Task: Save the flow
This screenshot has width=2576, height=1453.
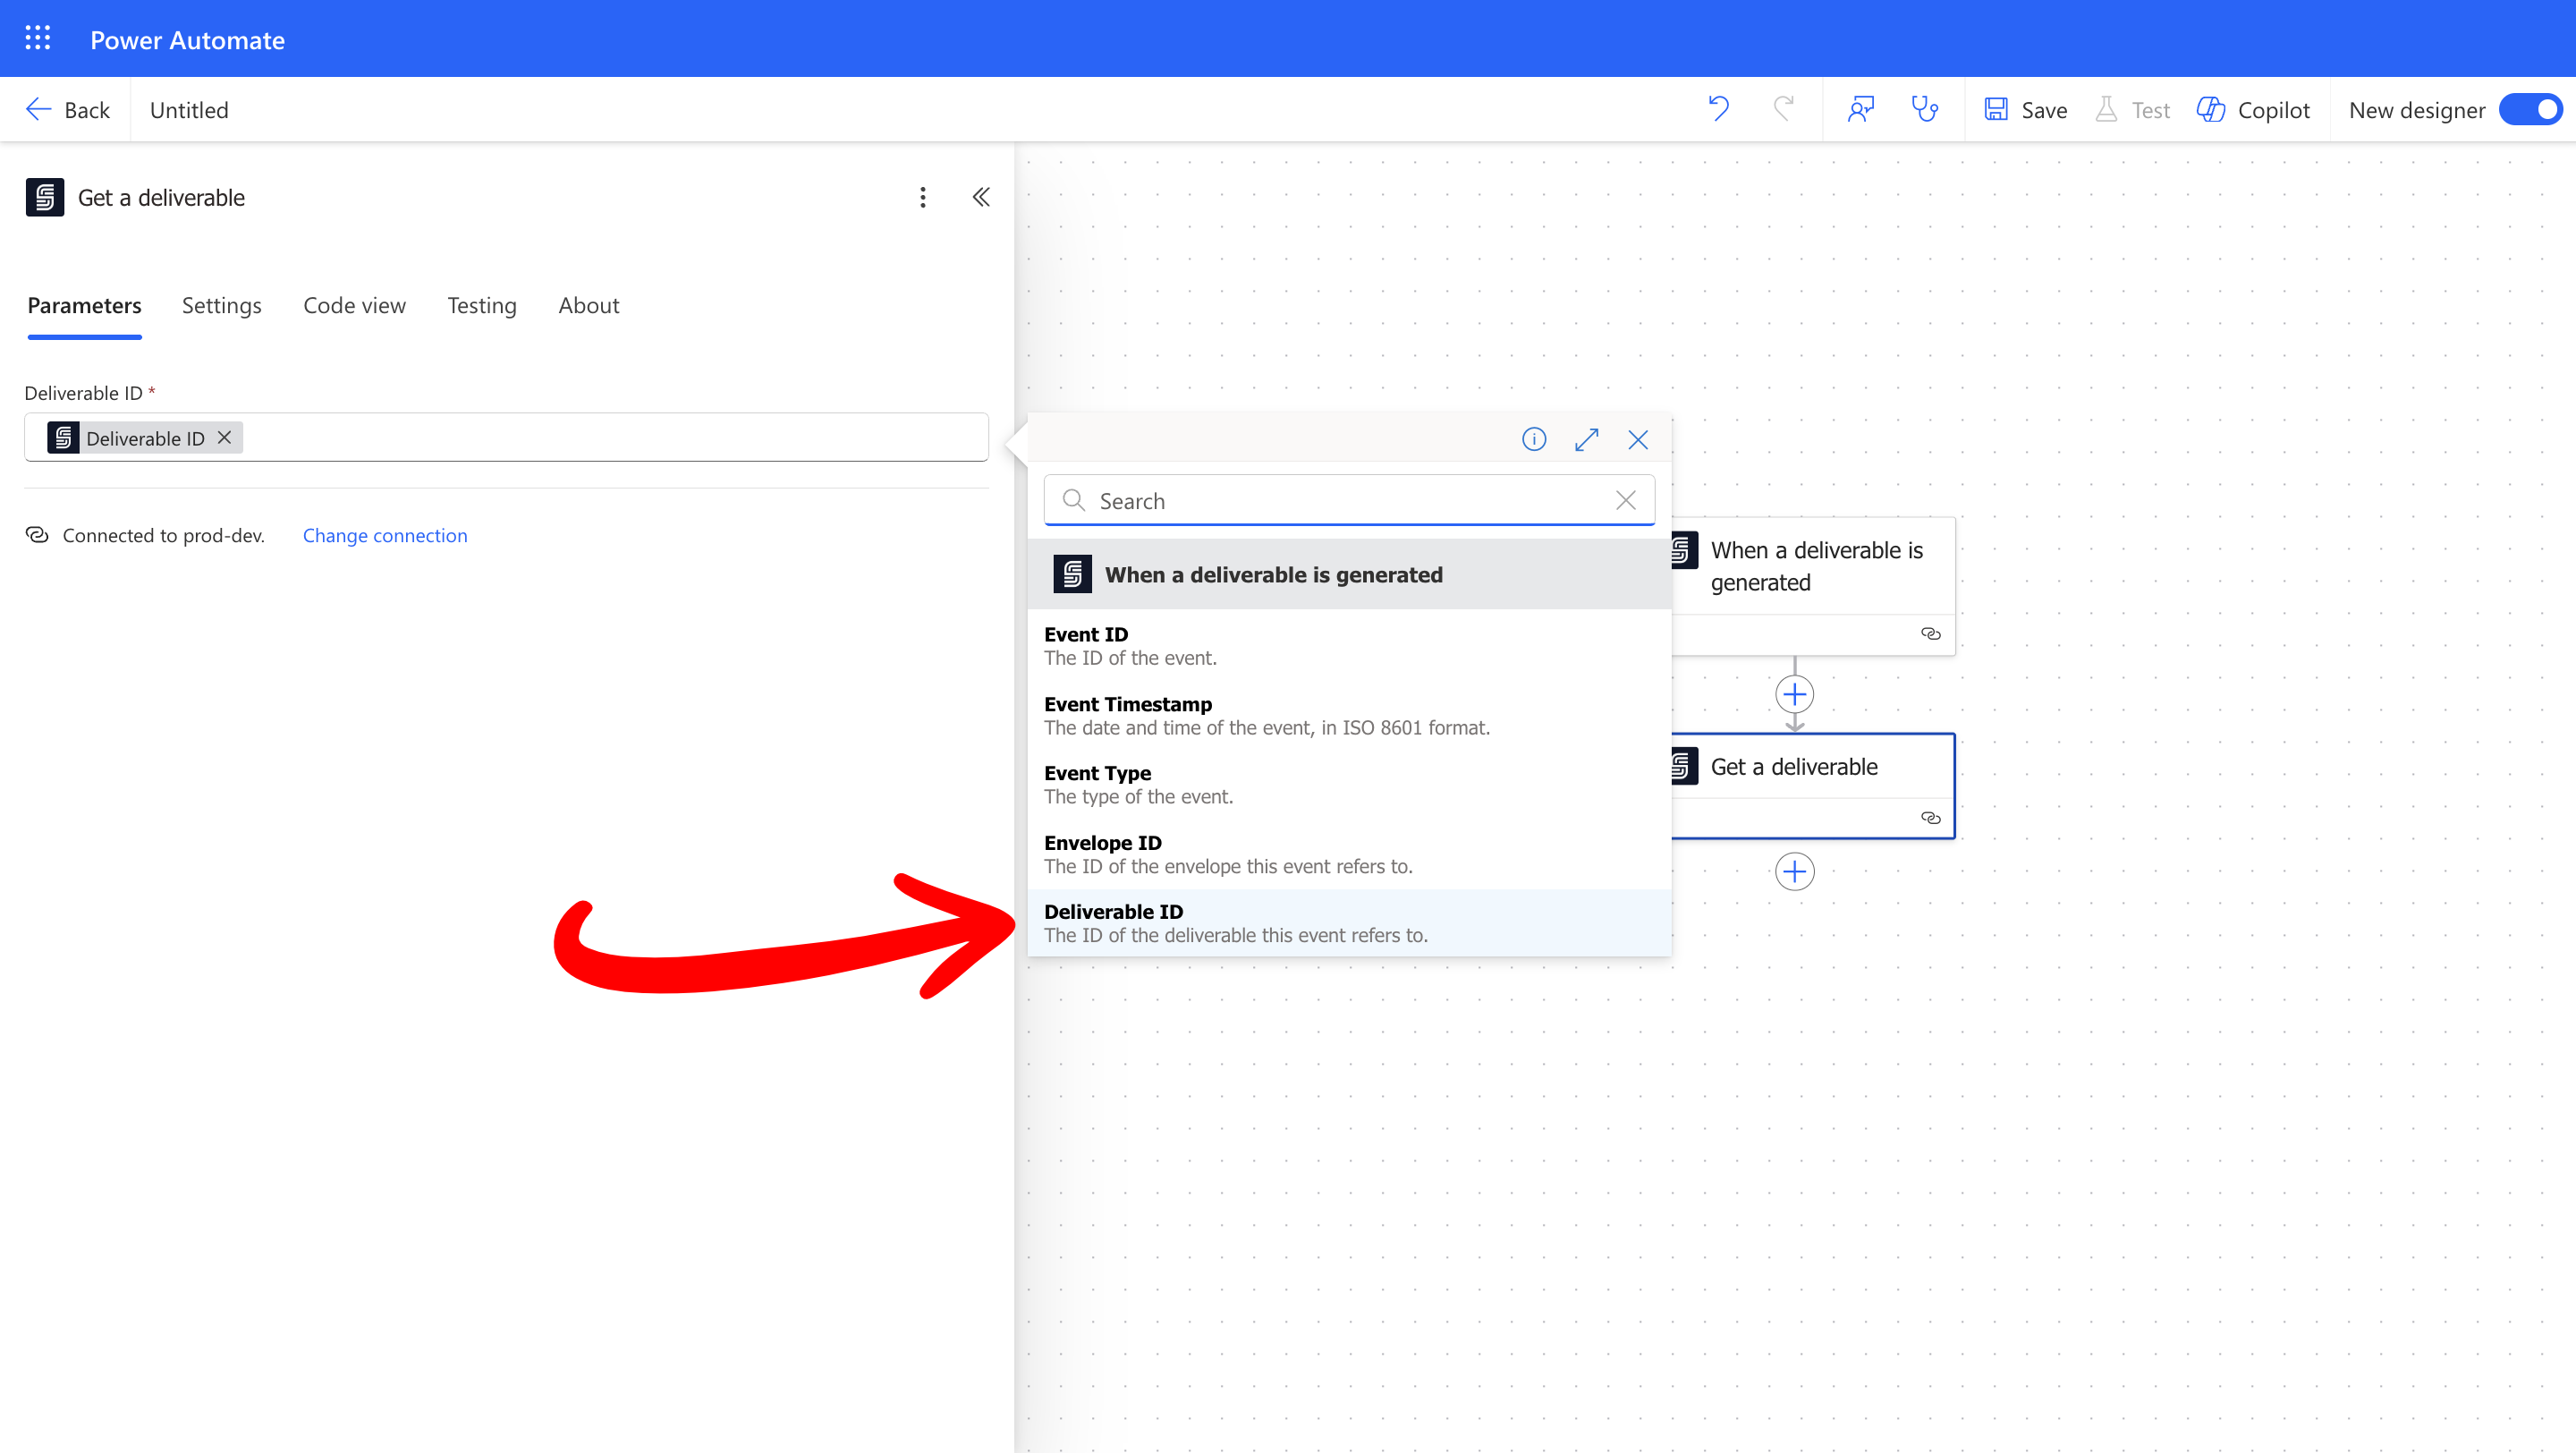Action: 2026,109
